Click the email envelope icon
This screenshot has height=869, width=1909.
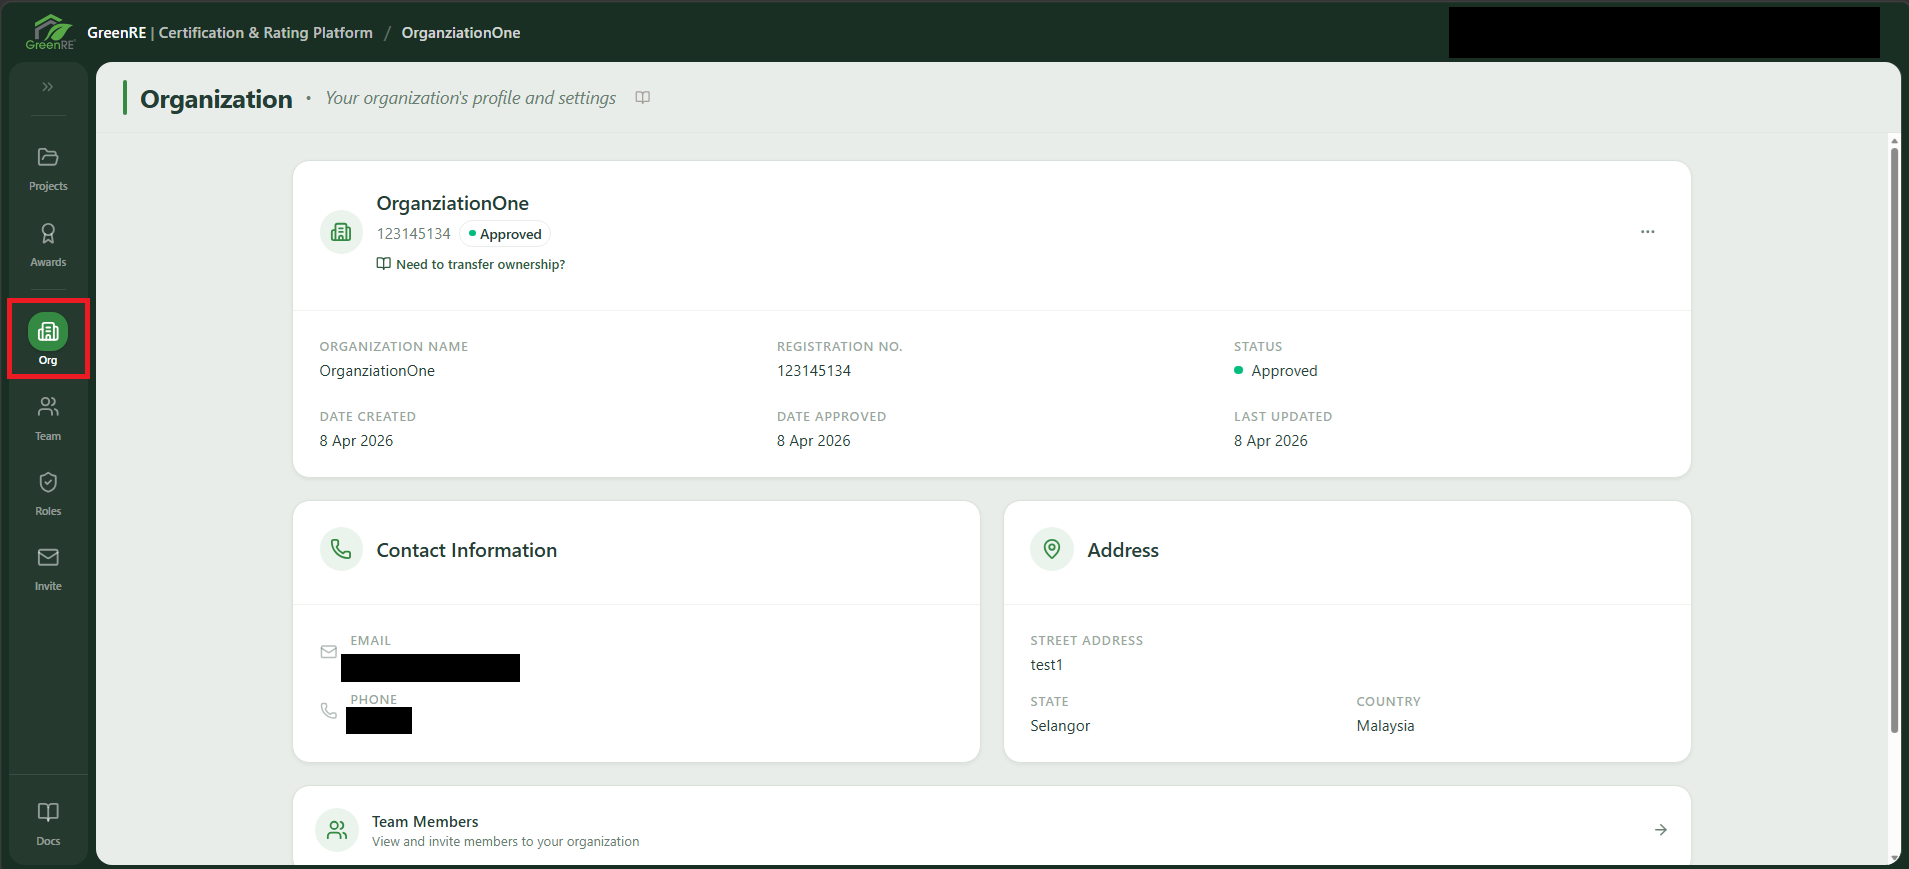click(x=329, y=652)
